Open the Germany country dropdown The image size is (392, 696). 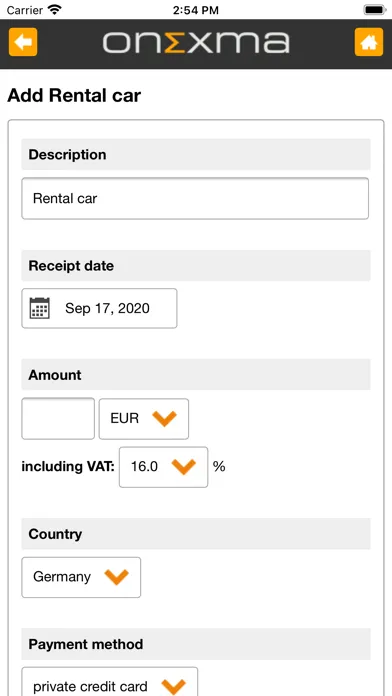(x=81, y=577)
